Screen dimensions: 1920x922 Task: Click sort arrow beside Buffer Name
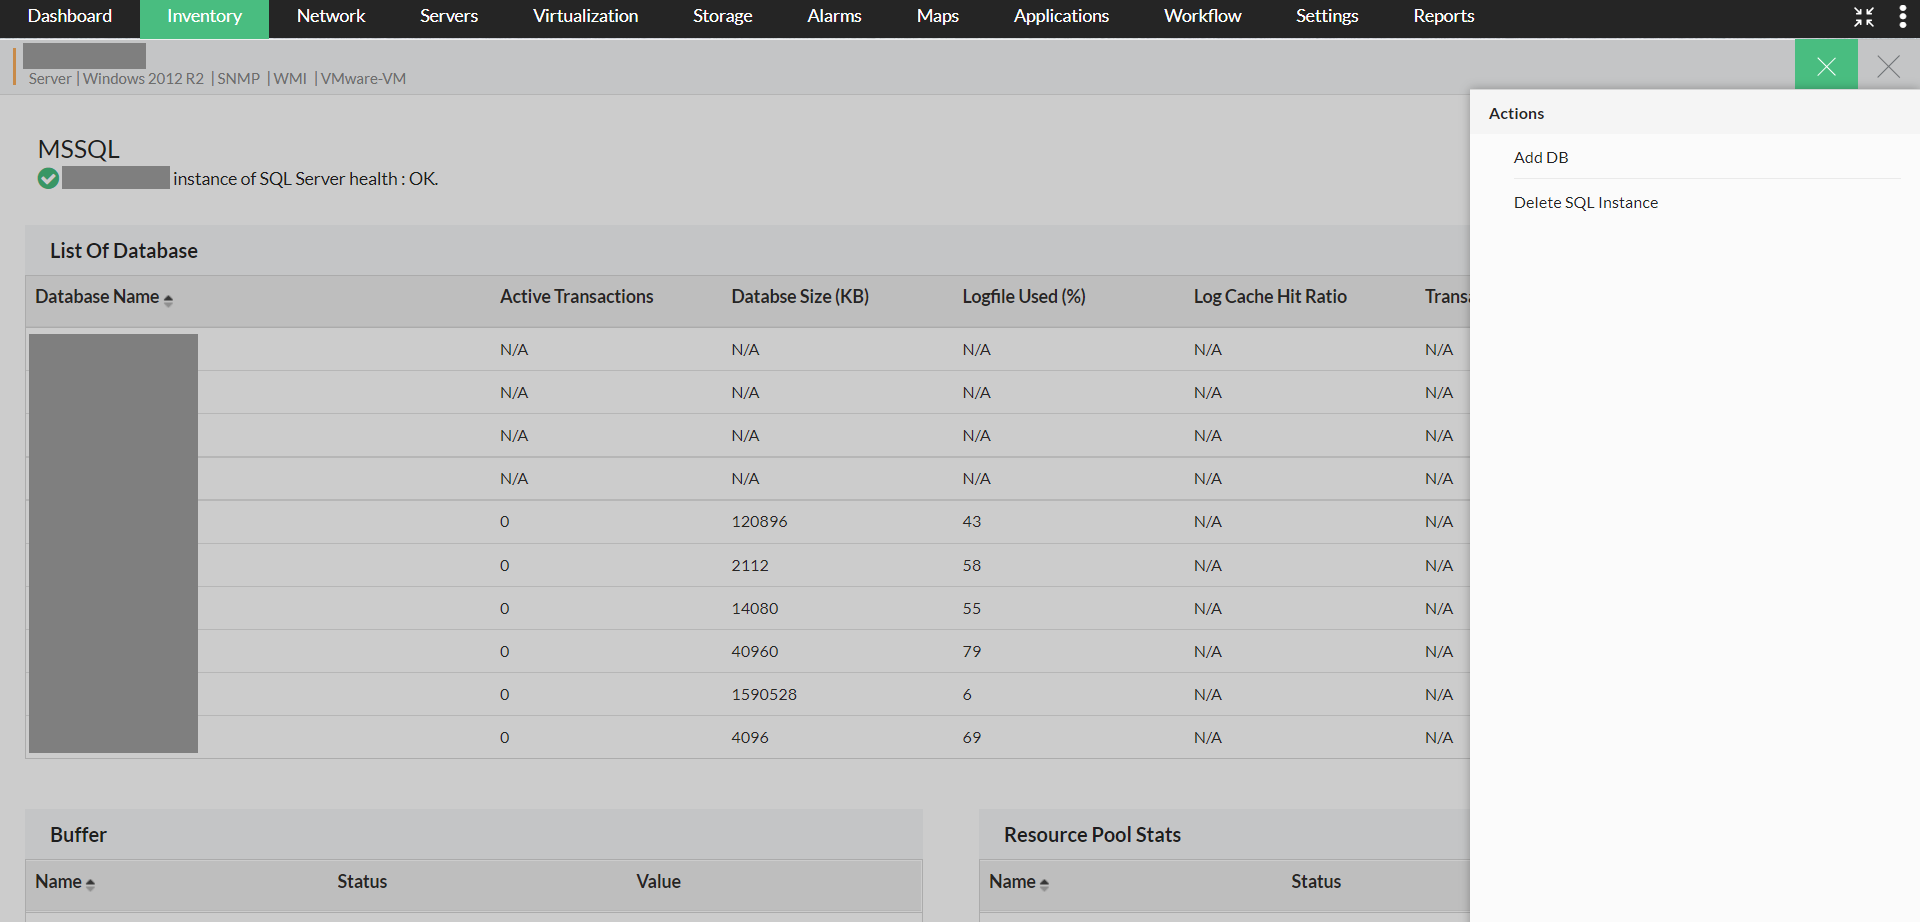(x=90, y=884)
